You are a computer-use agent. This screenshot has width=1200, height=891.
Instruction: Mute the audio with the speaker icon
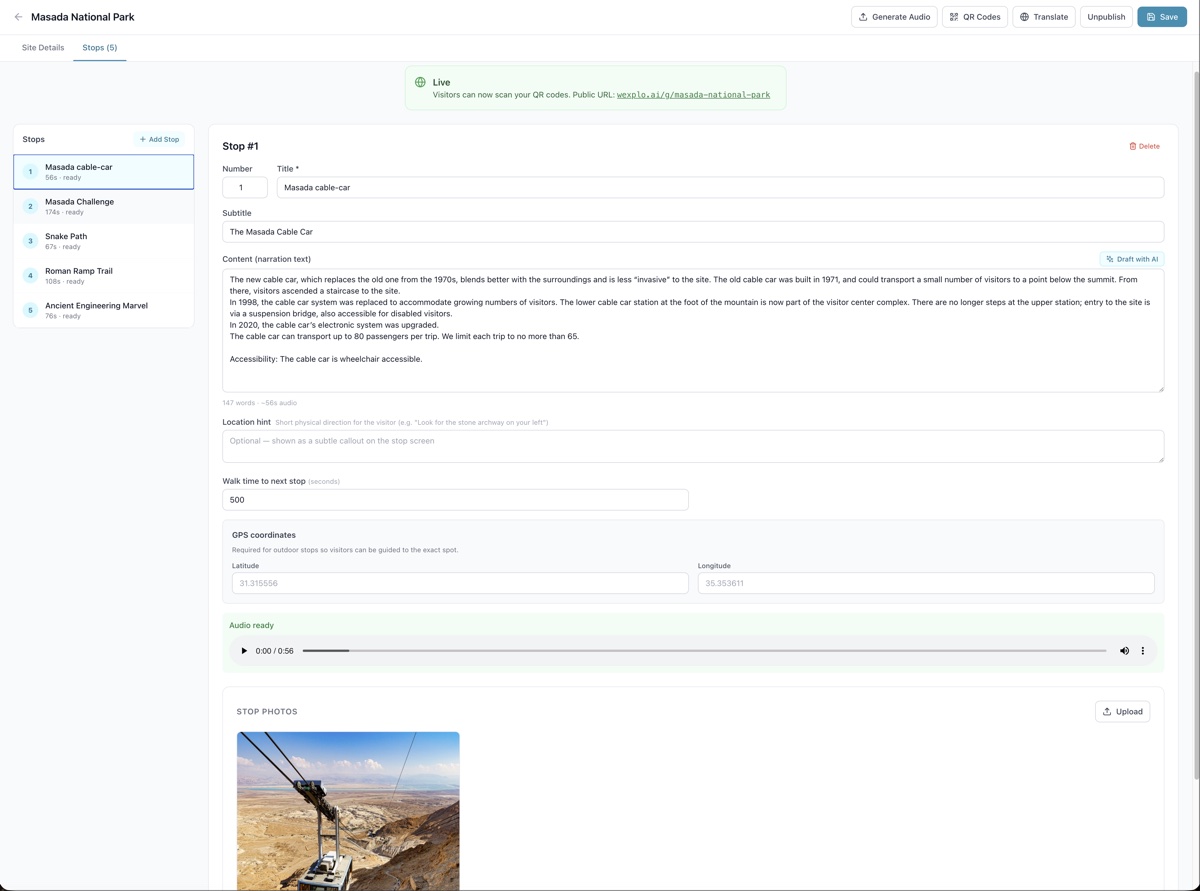(1124, 651)
